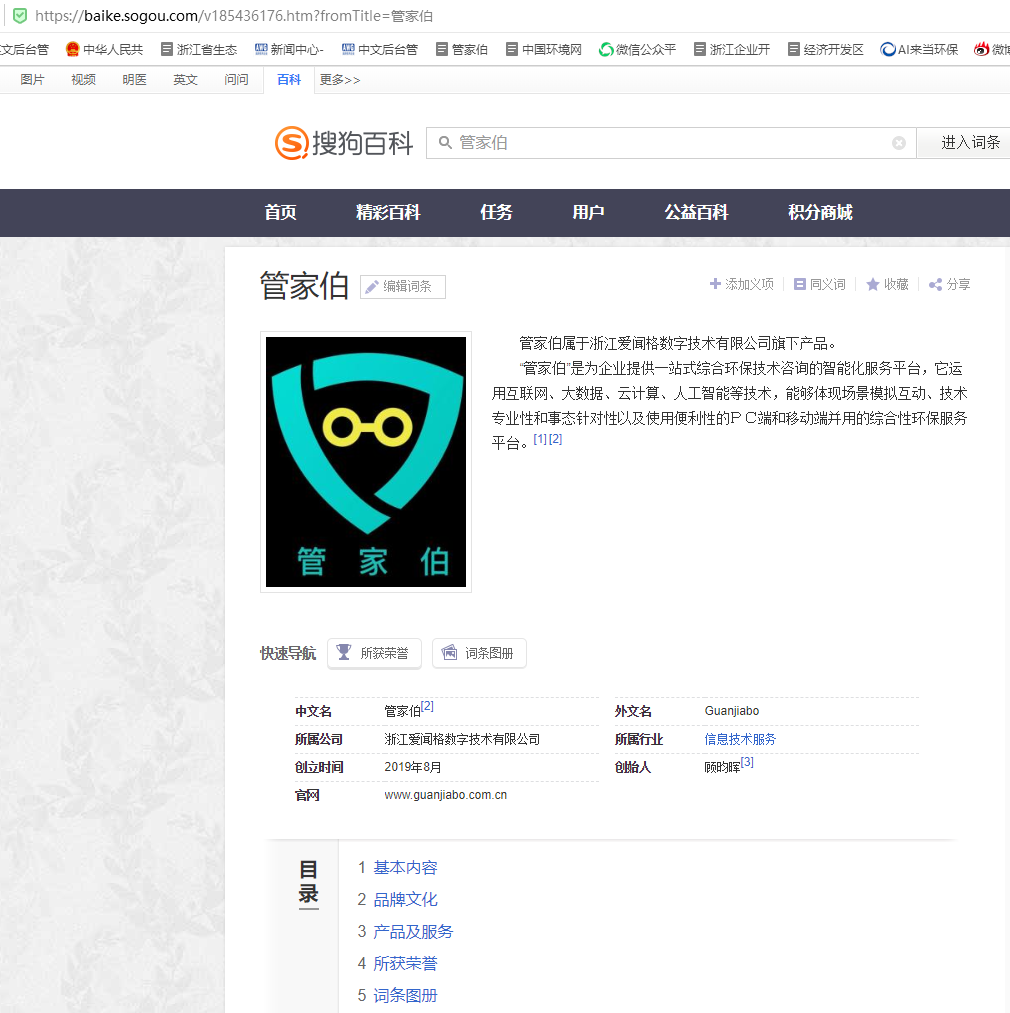Expand the 更多>> menu
The image size is (1010, 1013).
pos(339,79)
